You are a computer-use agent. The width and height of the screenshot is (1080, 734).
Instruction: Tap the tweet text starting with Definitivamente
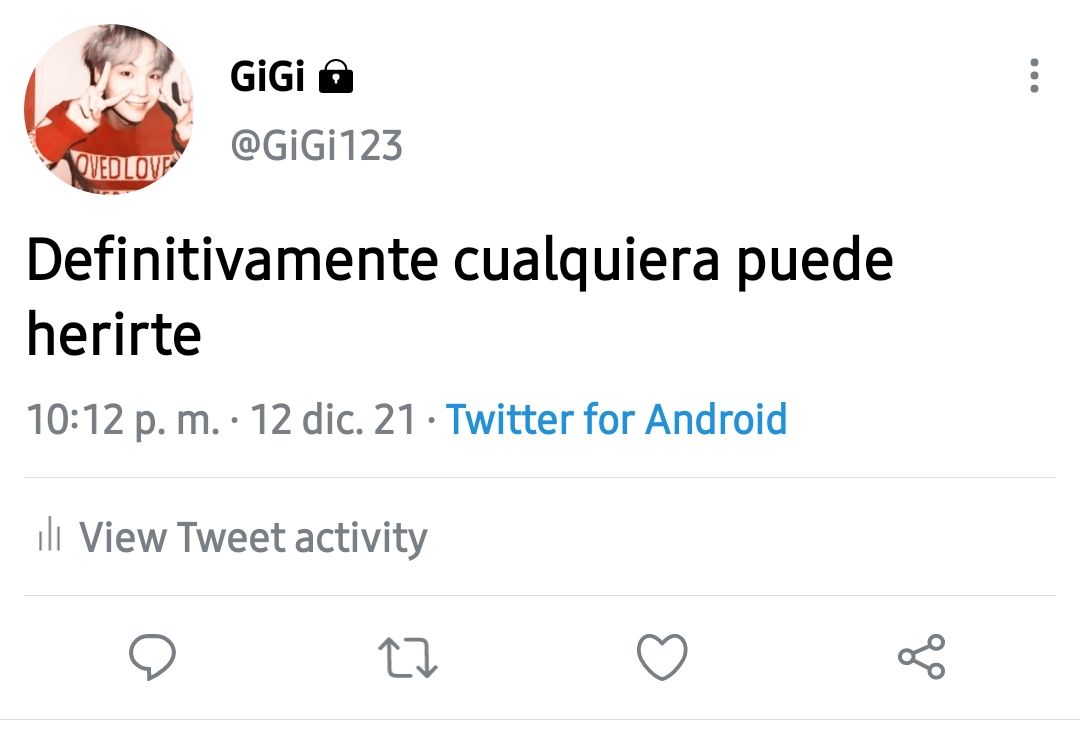tap(459, 297)
